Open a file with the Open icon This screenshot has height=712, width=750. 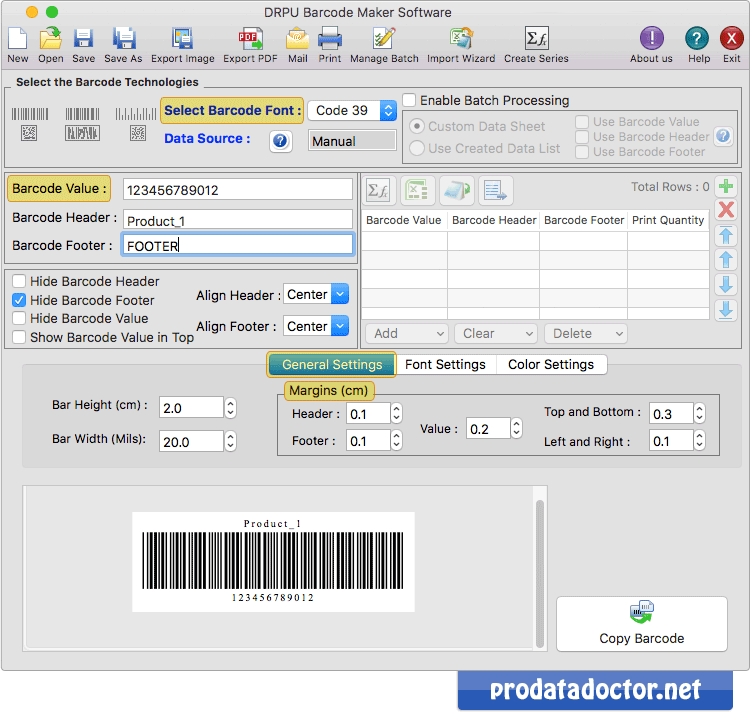[51, 38]
